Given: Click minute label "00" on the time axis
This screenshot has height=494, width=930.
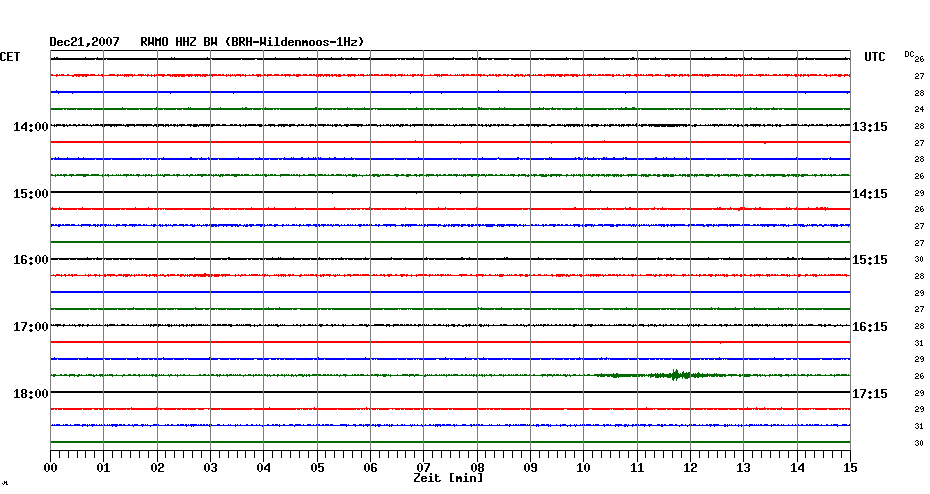Looking at the screenshot, I should click(x=50, y=468).
